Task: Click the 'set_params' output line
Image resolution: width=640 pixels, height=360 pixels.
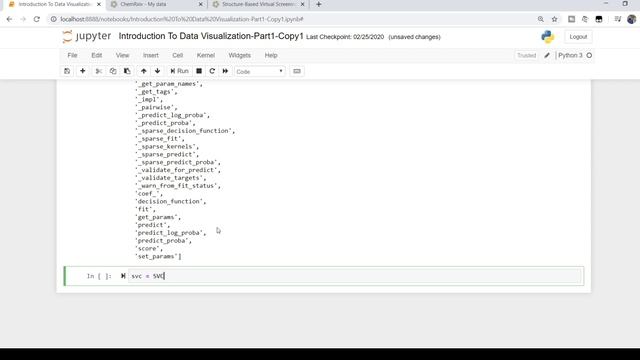Action: coord(158,256)
